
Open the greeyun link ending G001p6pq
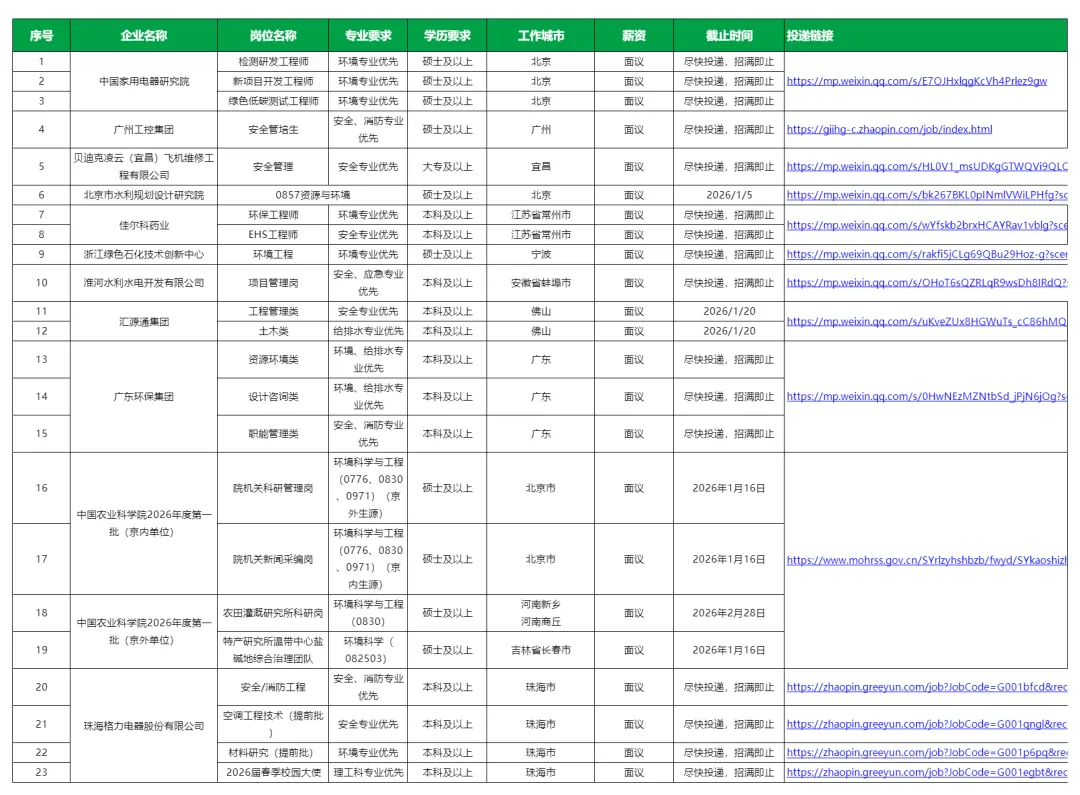tap(926, 753)
